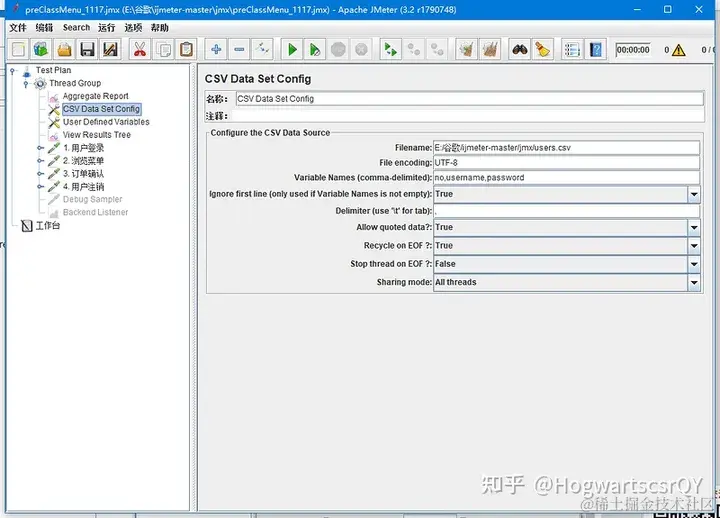Expand the 1. 用户登录 tree node
This screenshot has height=518, width=720.
40,148
